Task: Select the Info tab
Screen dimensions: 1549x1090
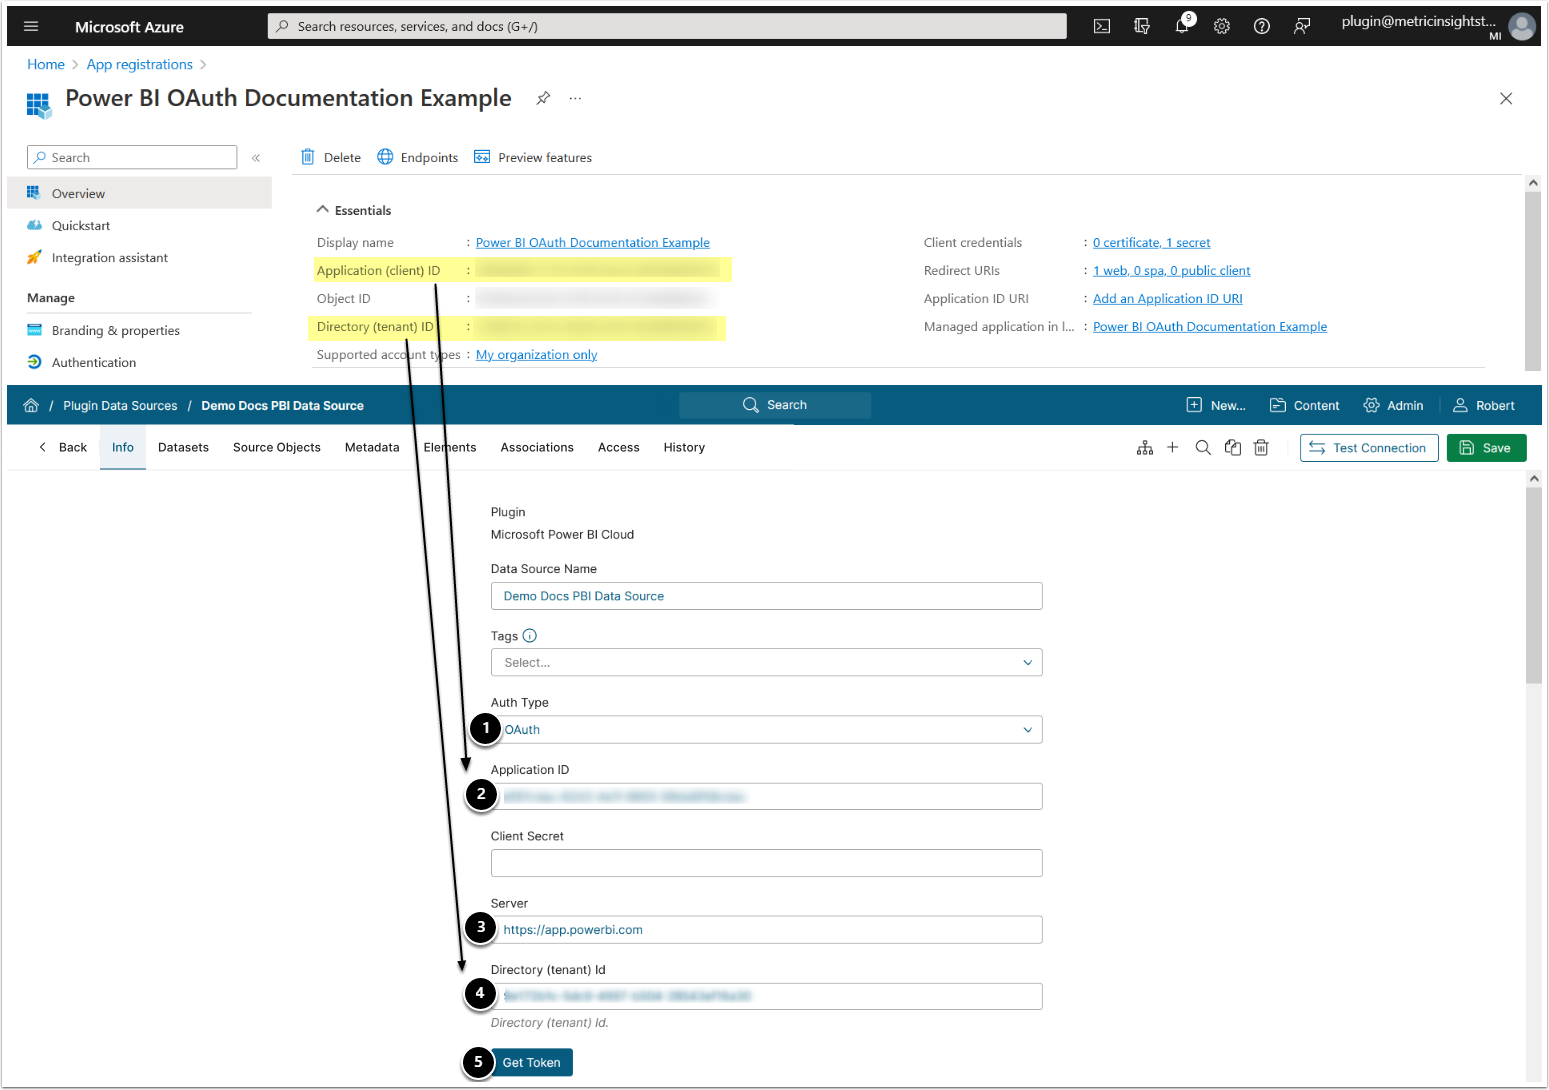Action: coord(123,448)
